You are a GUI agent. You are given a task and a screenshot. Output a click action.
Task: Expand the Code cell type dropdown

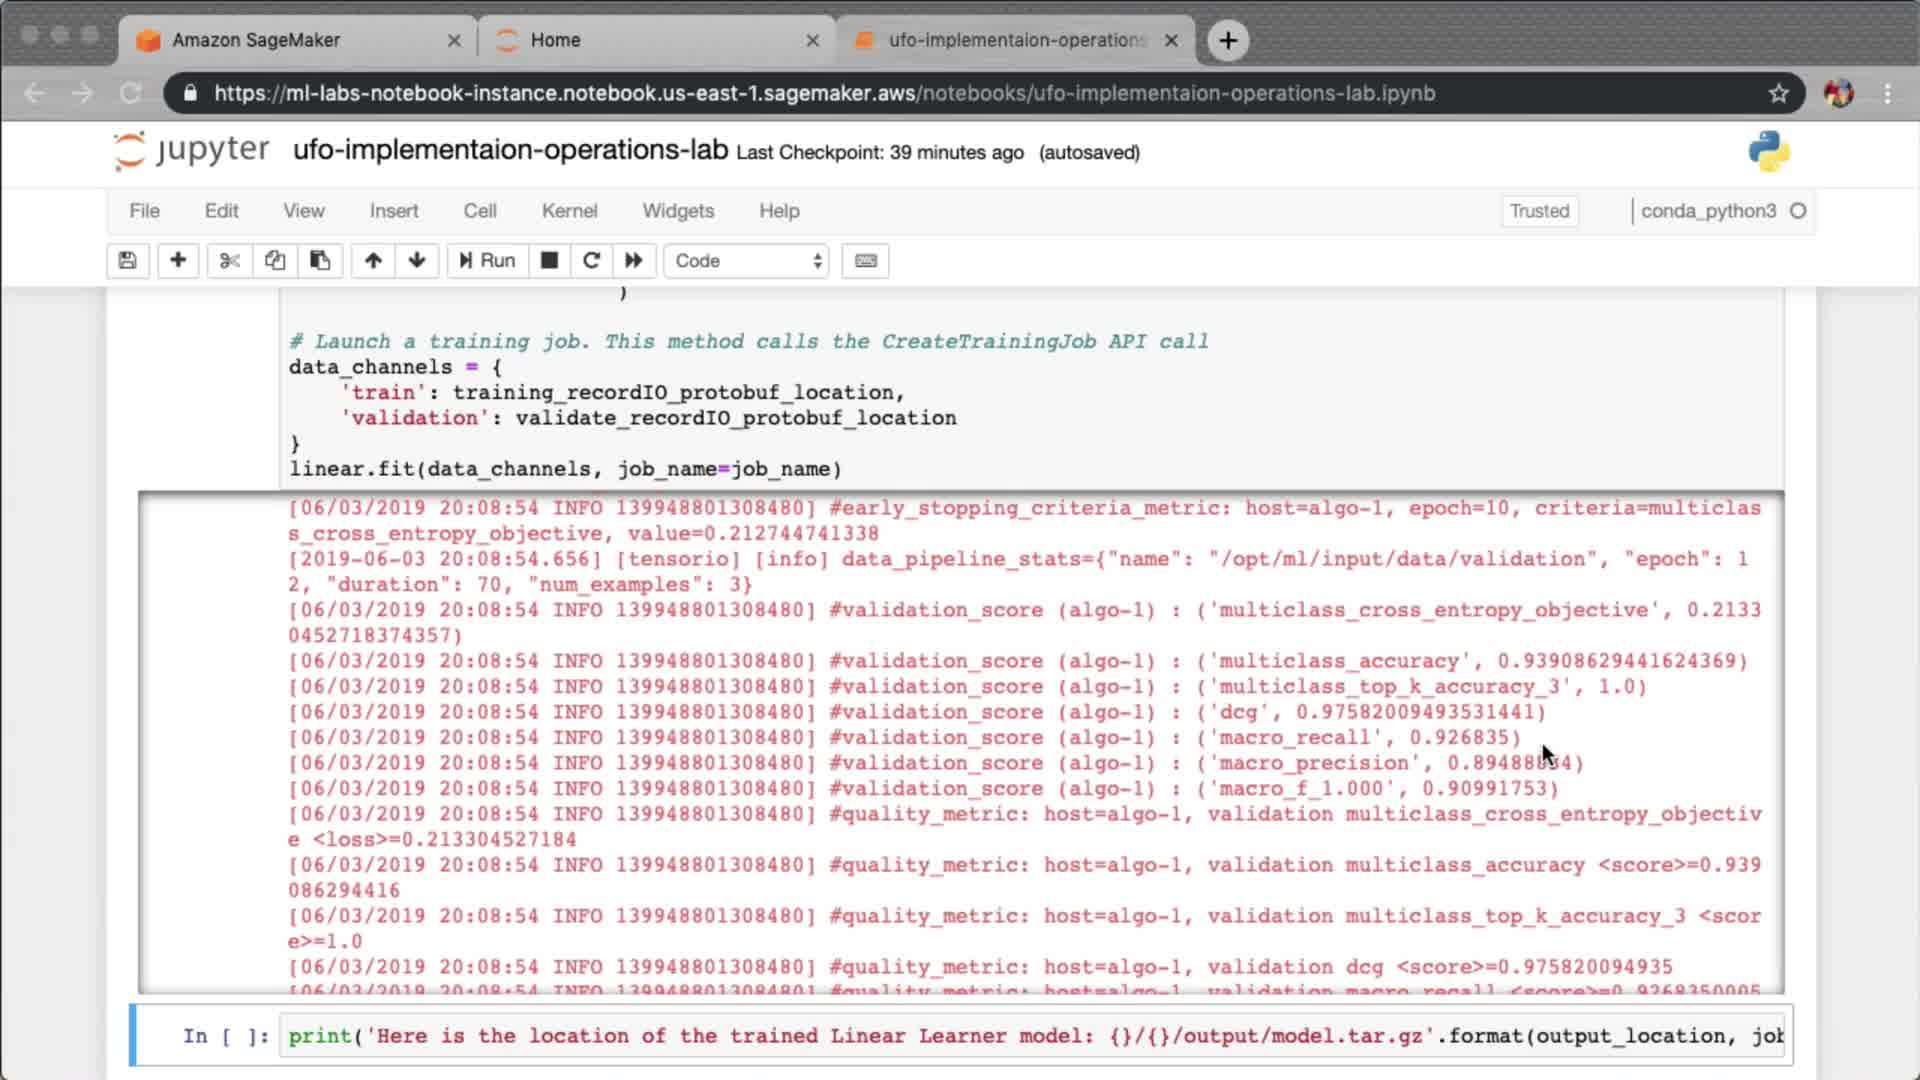pos(747,261)
